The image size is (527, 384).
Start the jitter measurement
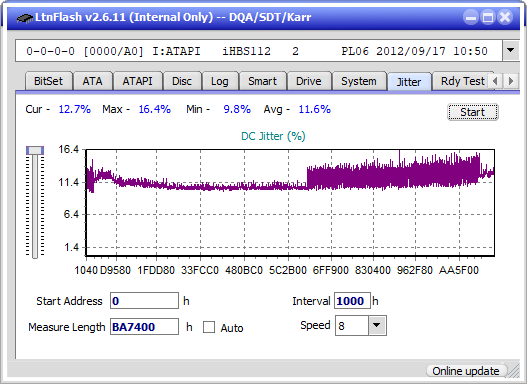(x=473, y=112)
